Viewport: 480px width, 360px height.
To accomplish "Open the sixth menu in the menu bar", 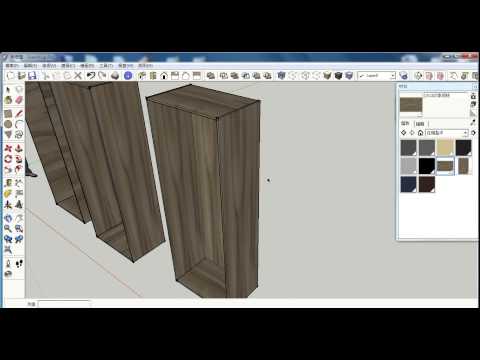I will click(x=106, y=66).
